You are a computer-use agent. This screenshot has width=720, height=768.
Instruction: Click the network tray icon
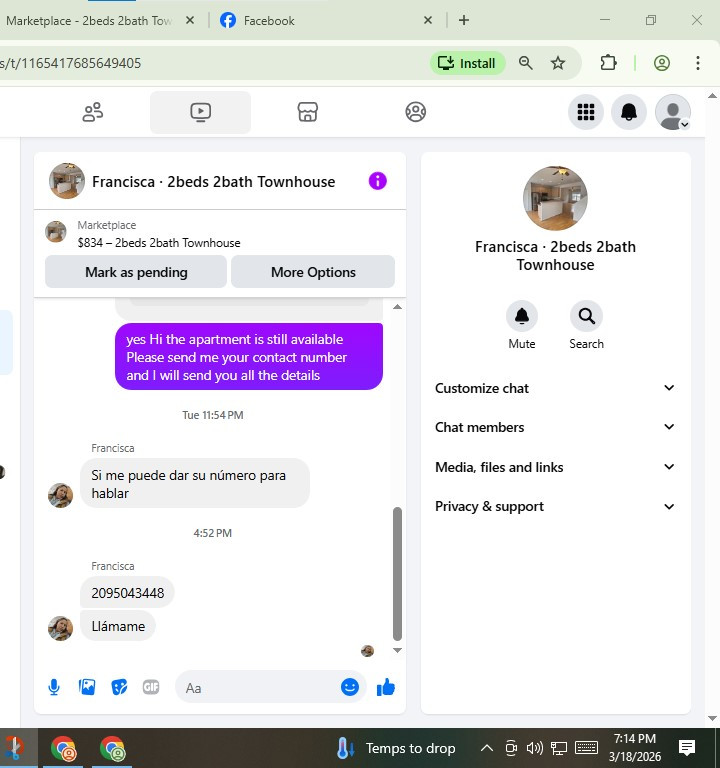559,748
